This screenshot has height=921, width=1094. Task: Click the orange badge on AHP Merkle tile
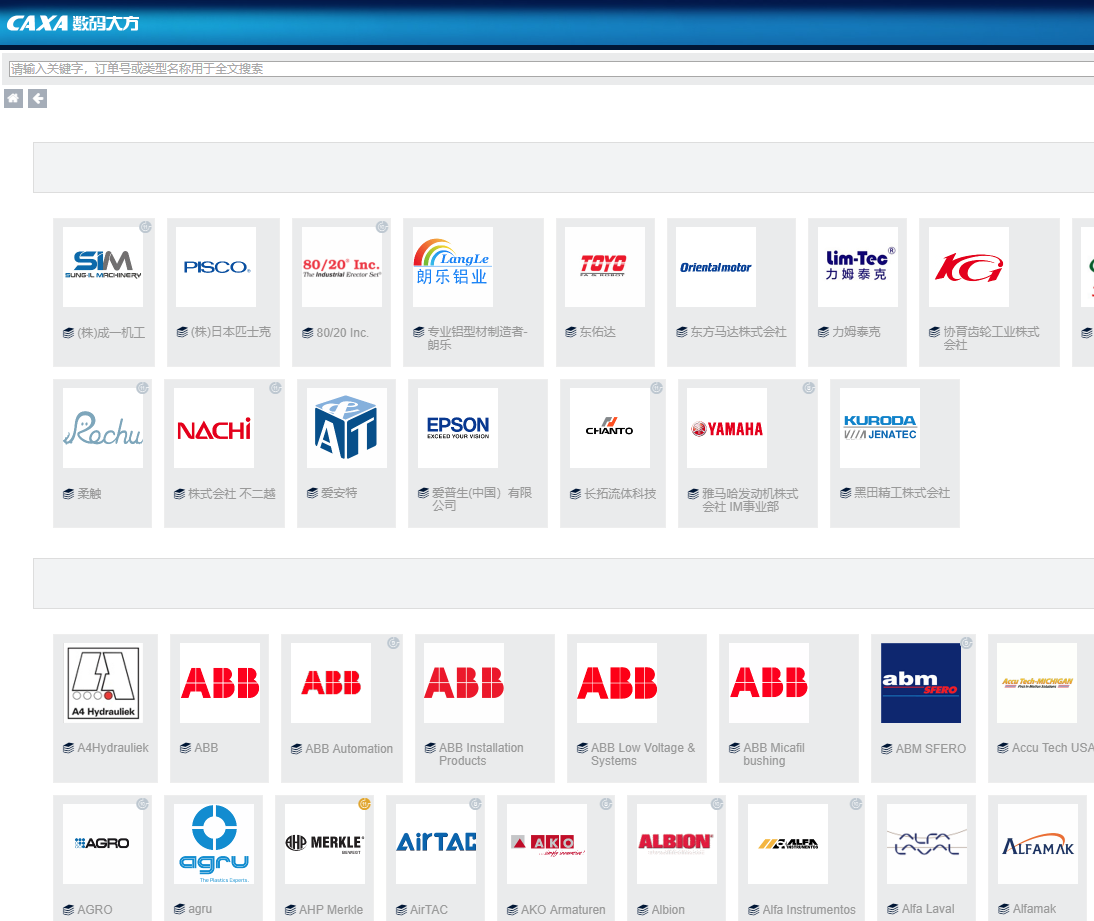point(364,804)
